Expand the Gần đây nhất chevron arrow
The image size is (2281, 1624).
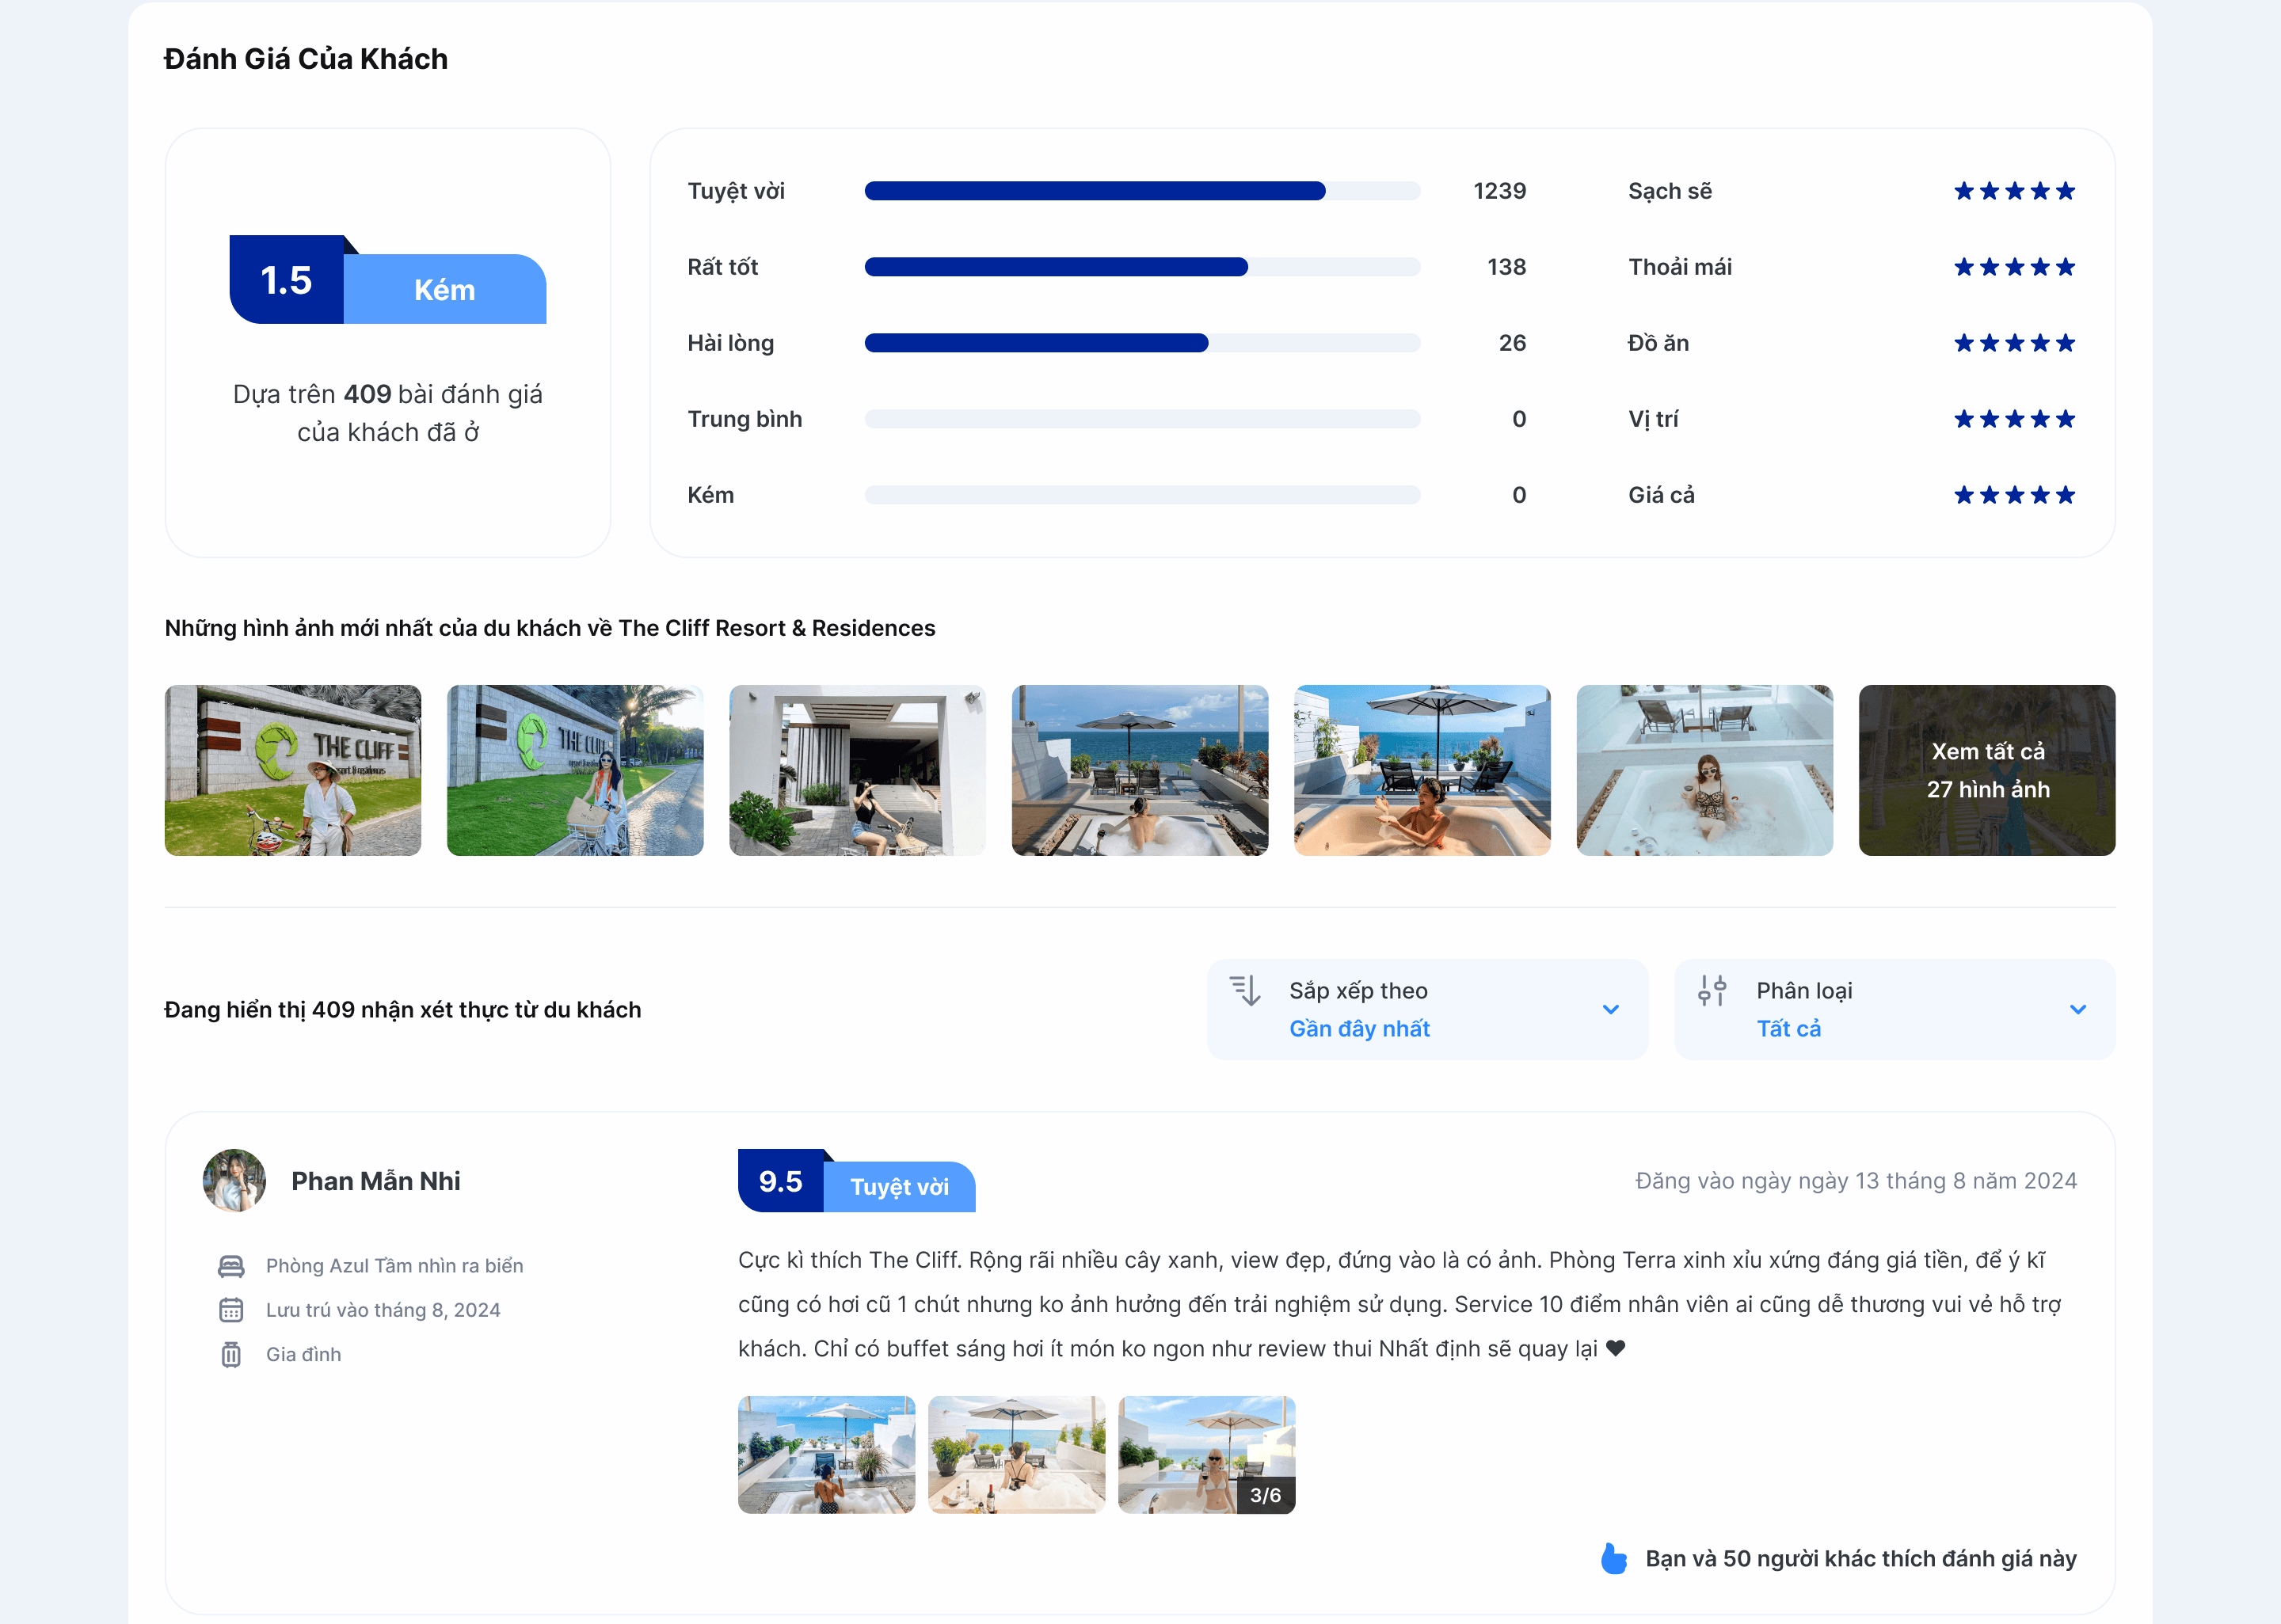point(1610,1009)
